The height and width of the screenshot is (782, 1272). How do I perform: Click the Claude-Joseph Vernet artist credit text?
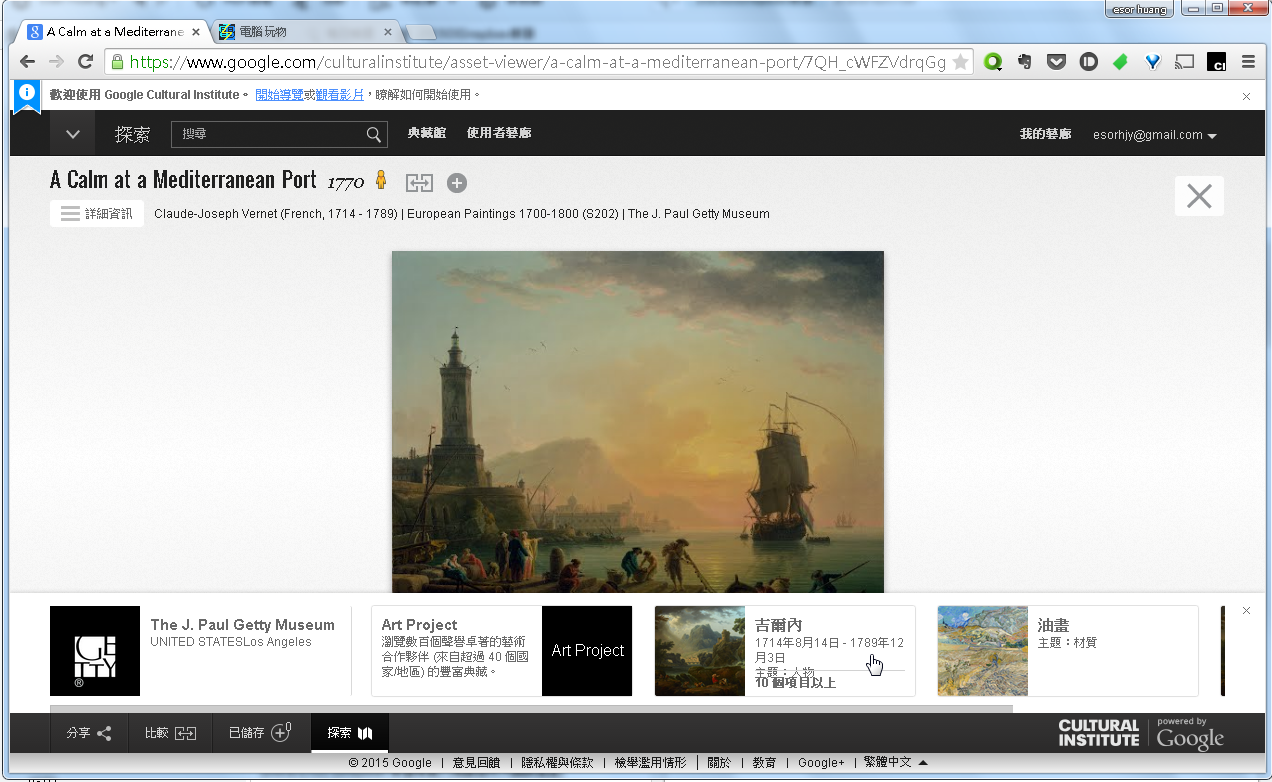[x=277, y=214]
